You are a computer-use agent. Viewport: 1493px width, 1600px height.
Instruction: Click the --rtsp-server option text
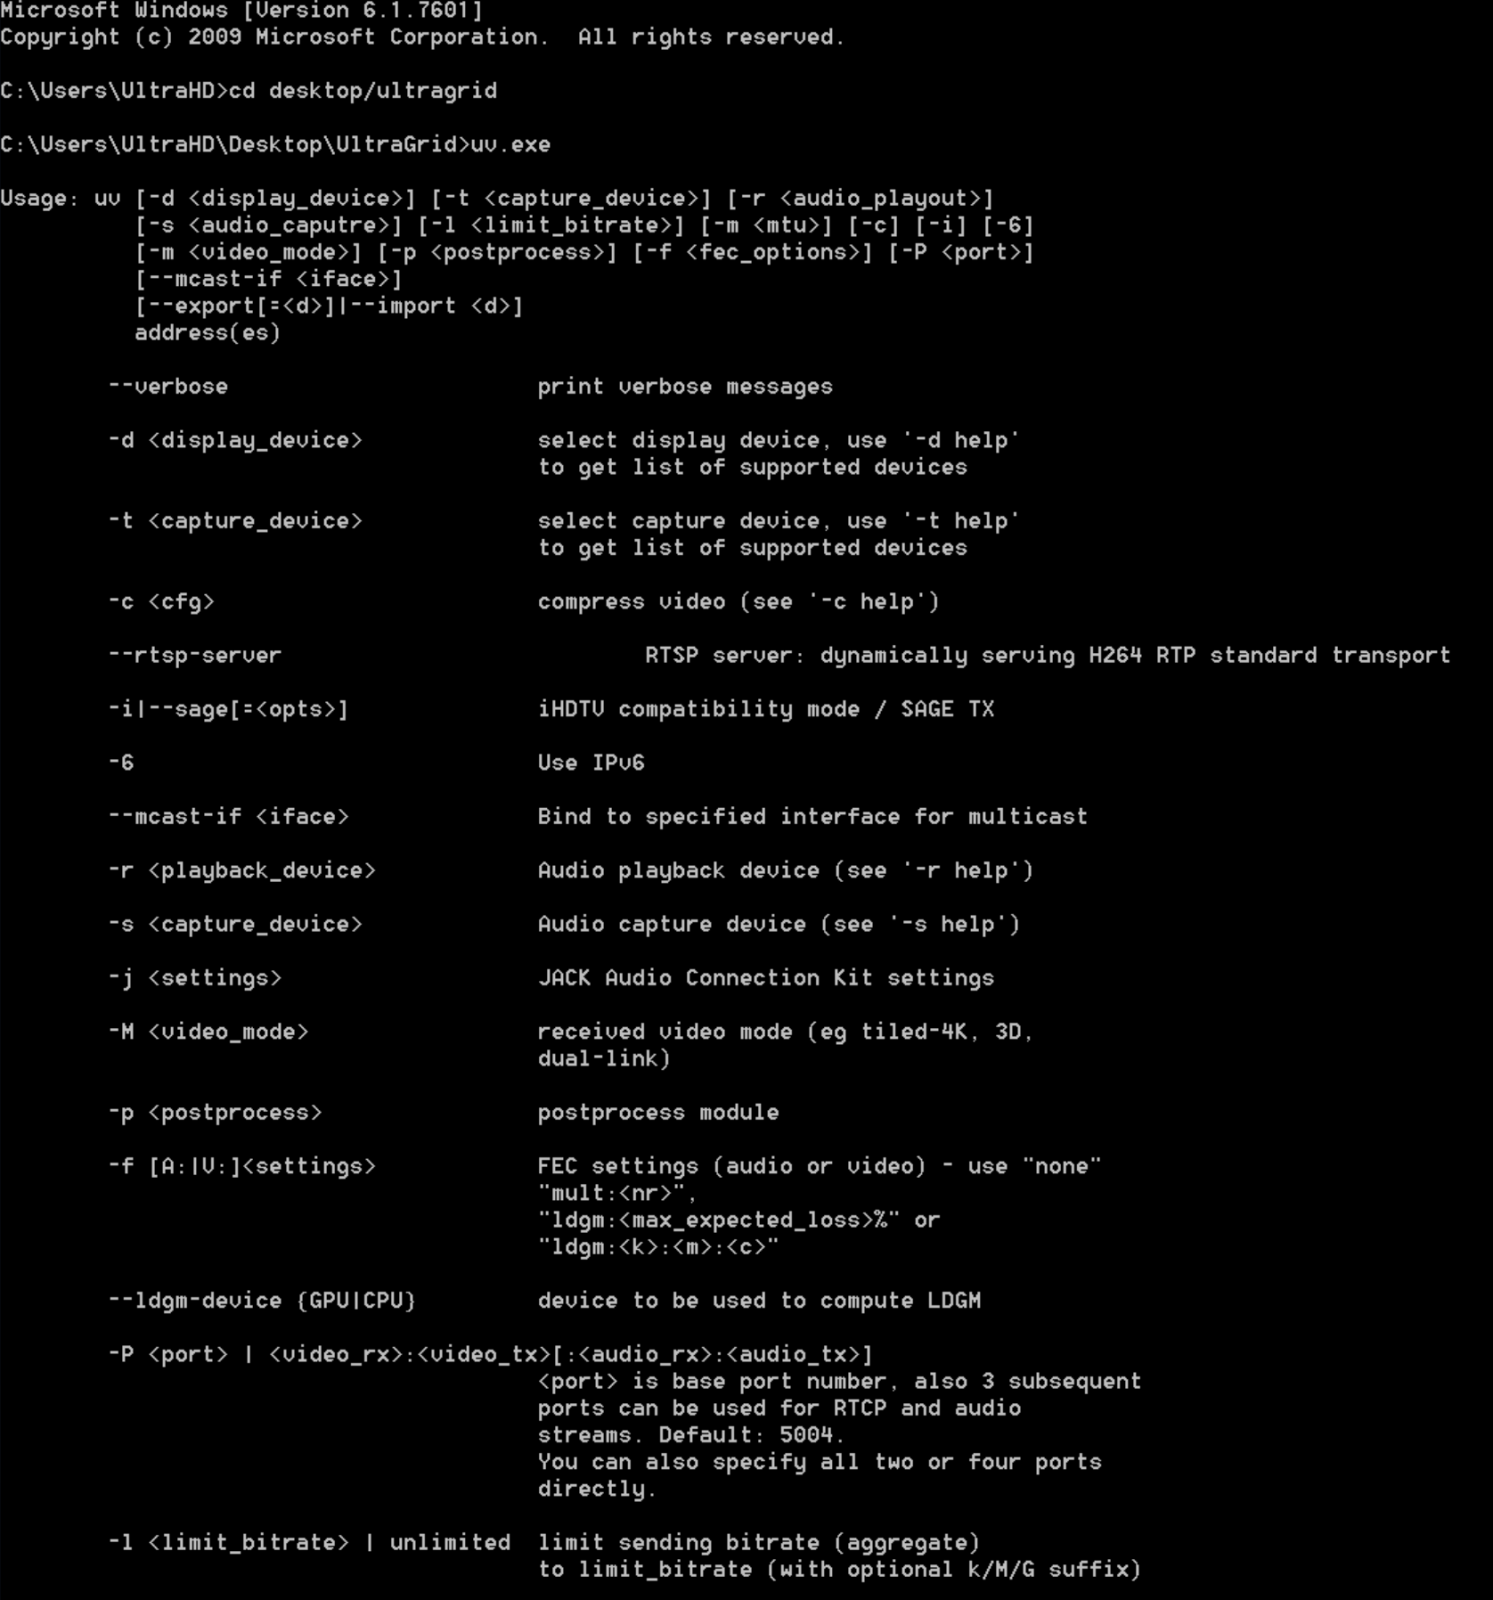tap(195, 656)
